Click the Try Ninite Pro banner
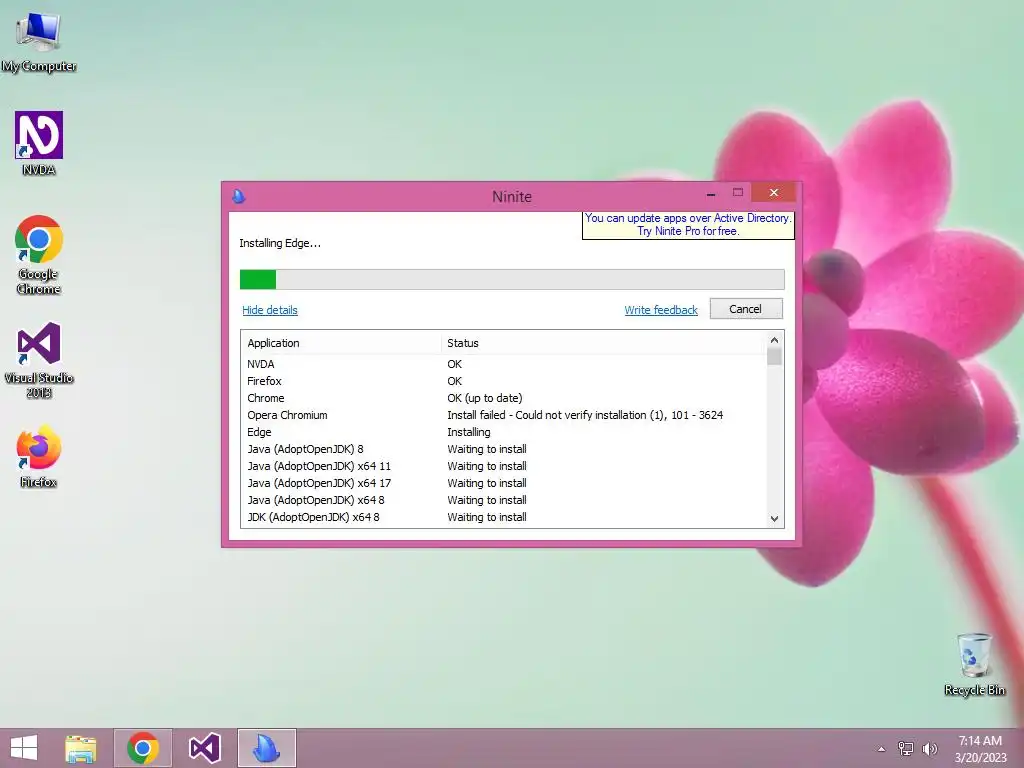 (x=688, y=225)
